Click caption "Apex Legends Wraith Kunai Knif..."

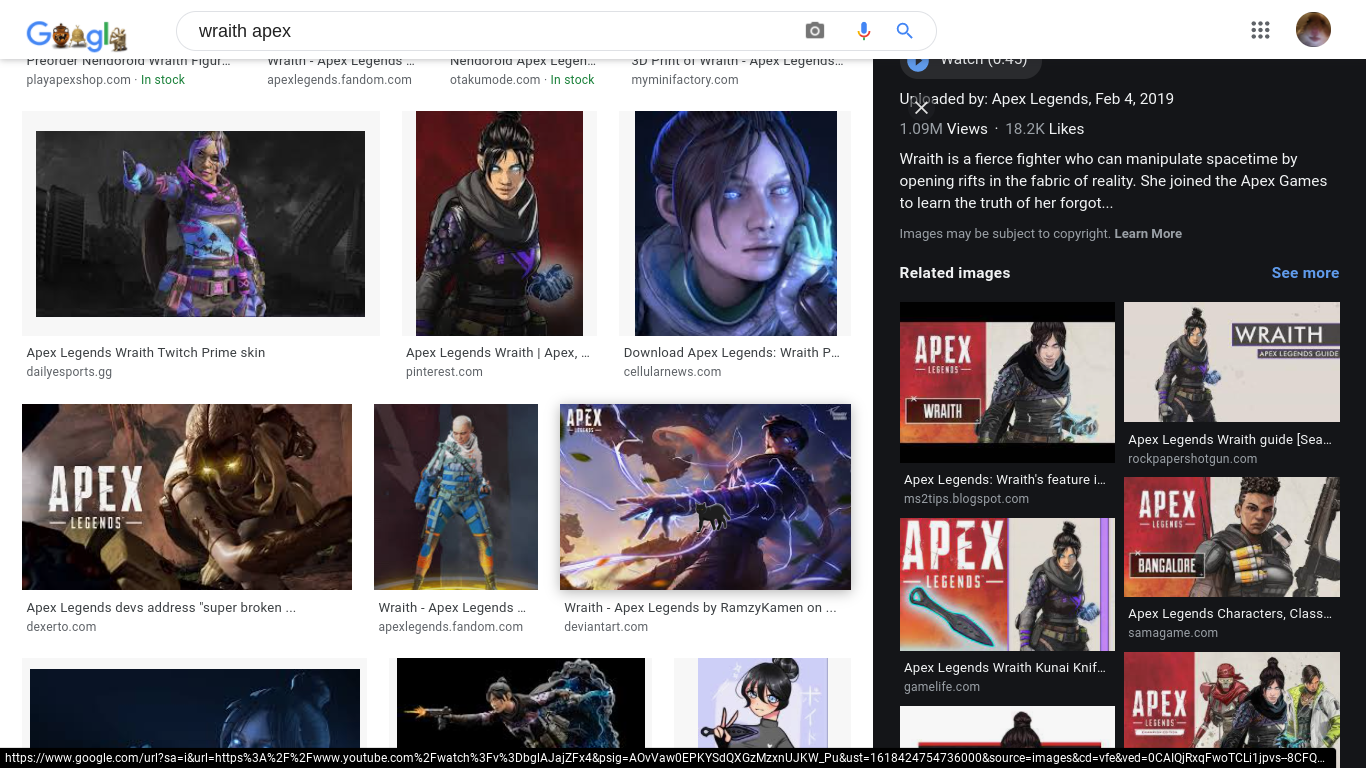click(1005, 668)
